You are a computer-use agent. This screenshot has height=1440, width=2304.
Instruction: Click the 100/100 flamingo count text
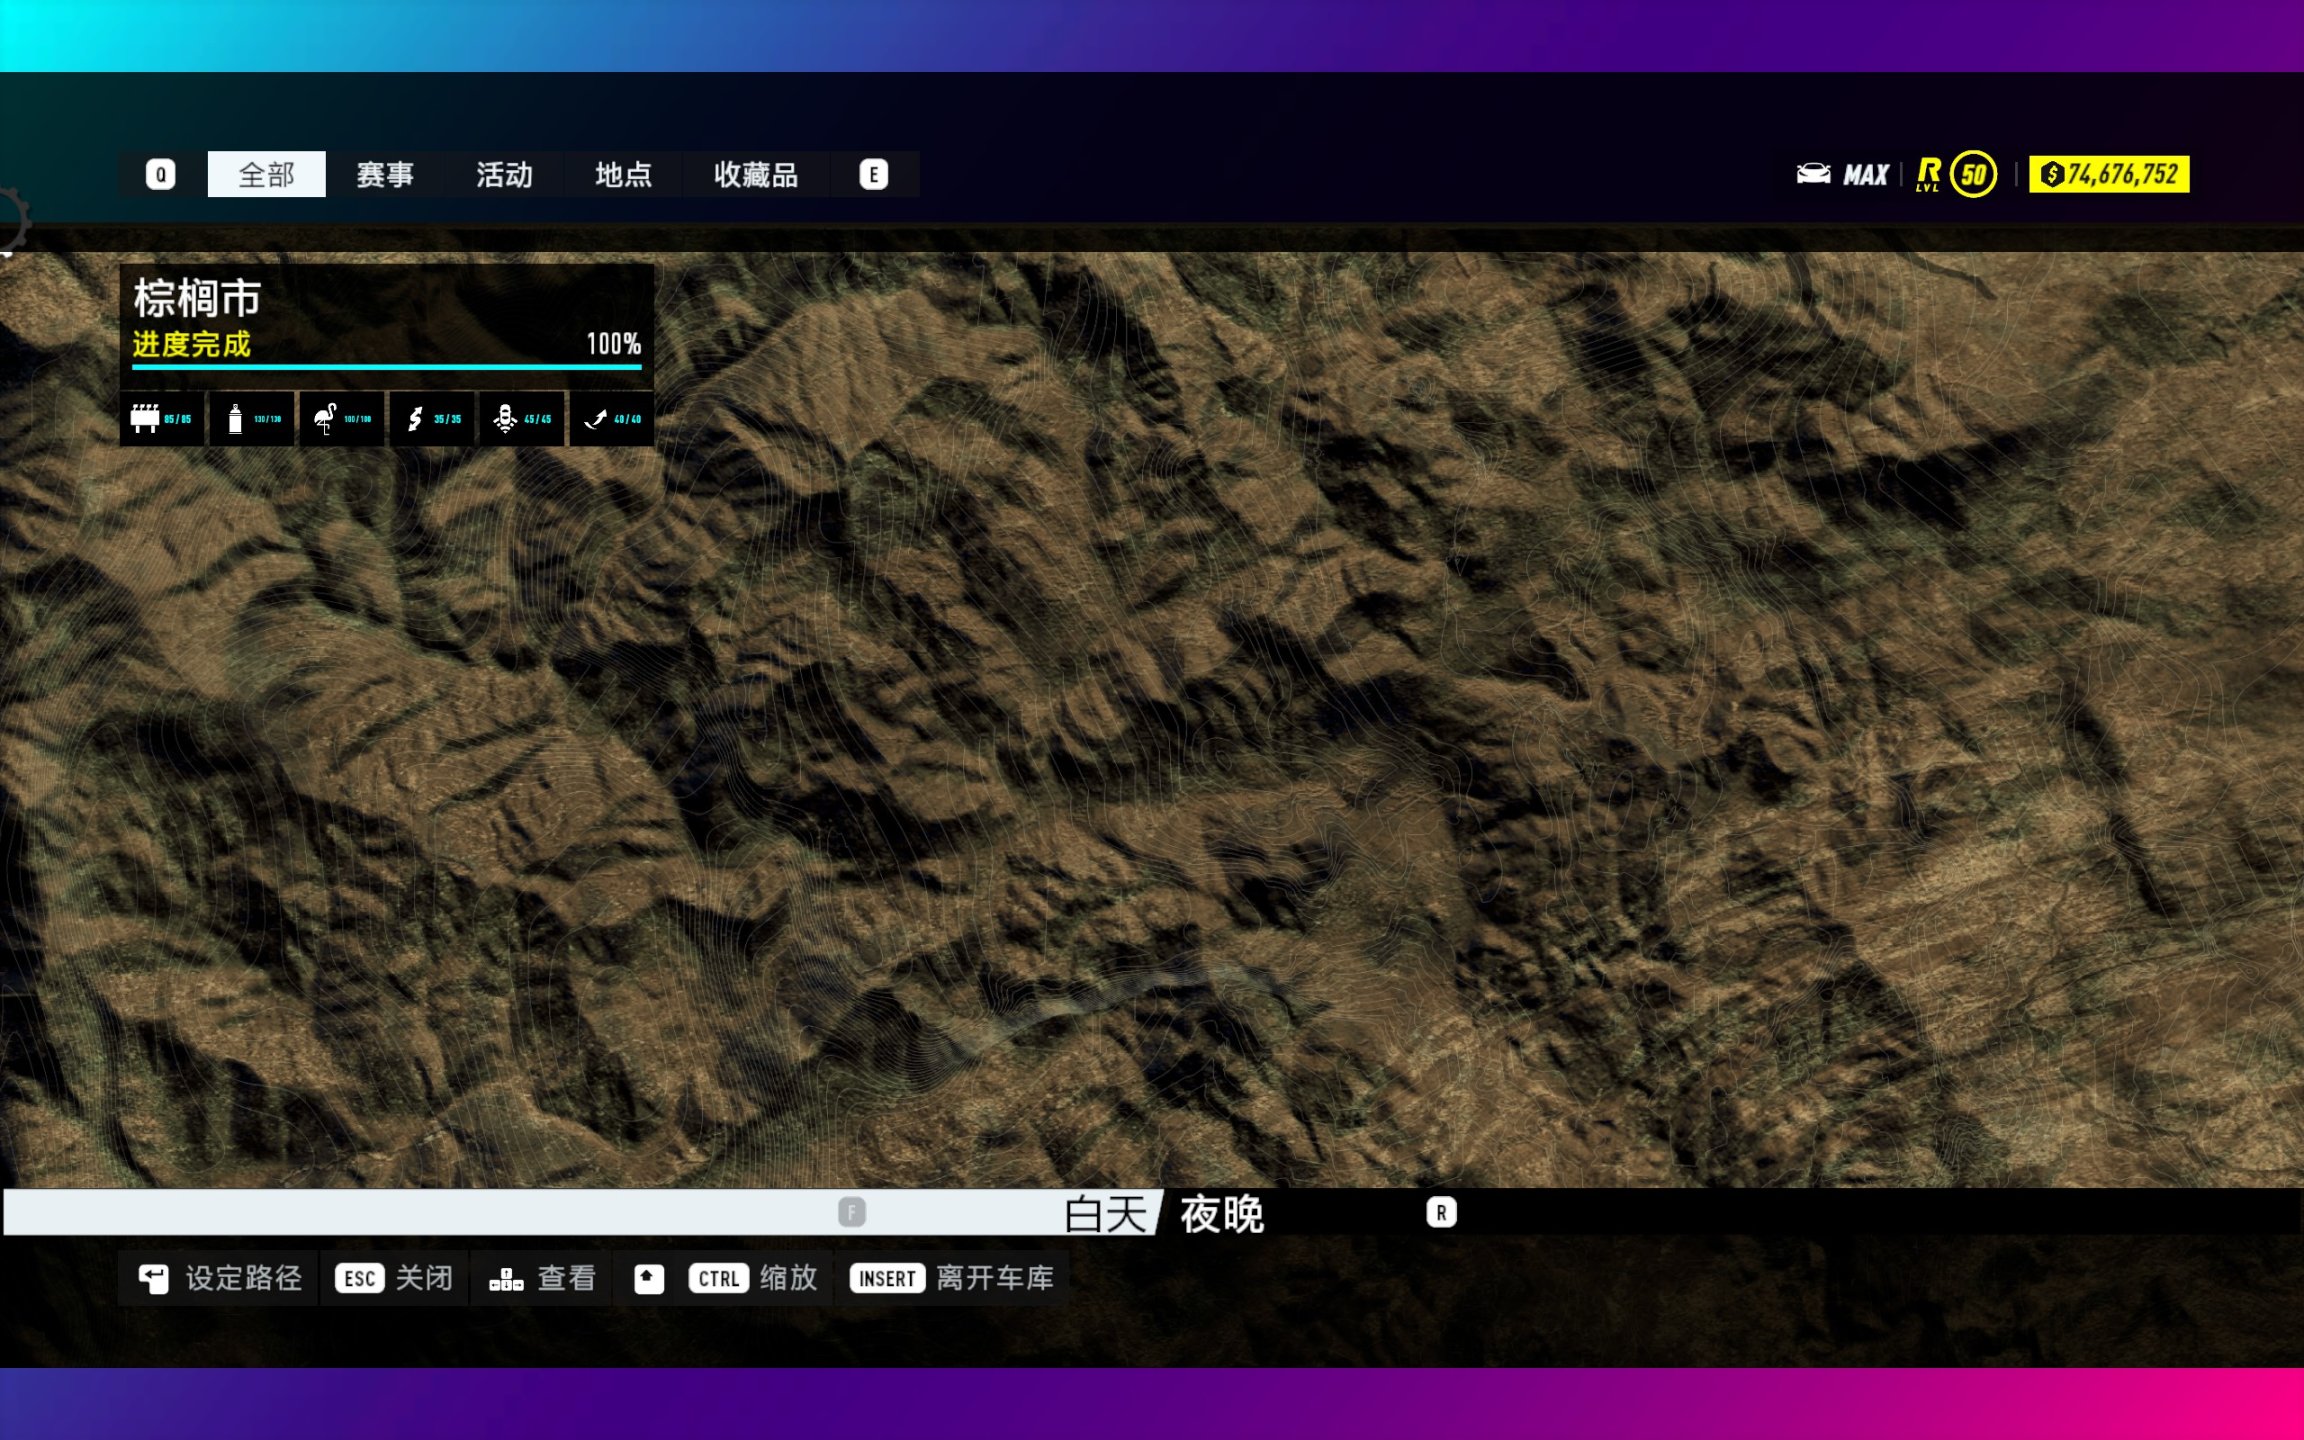click(x=357, y=419)
